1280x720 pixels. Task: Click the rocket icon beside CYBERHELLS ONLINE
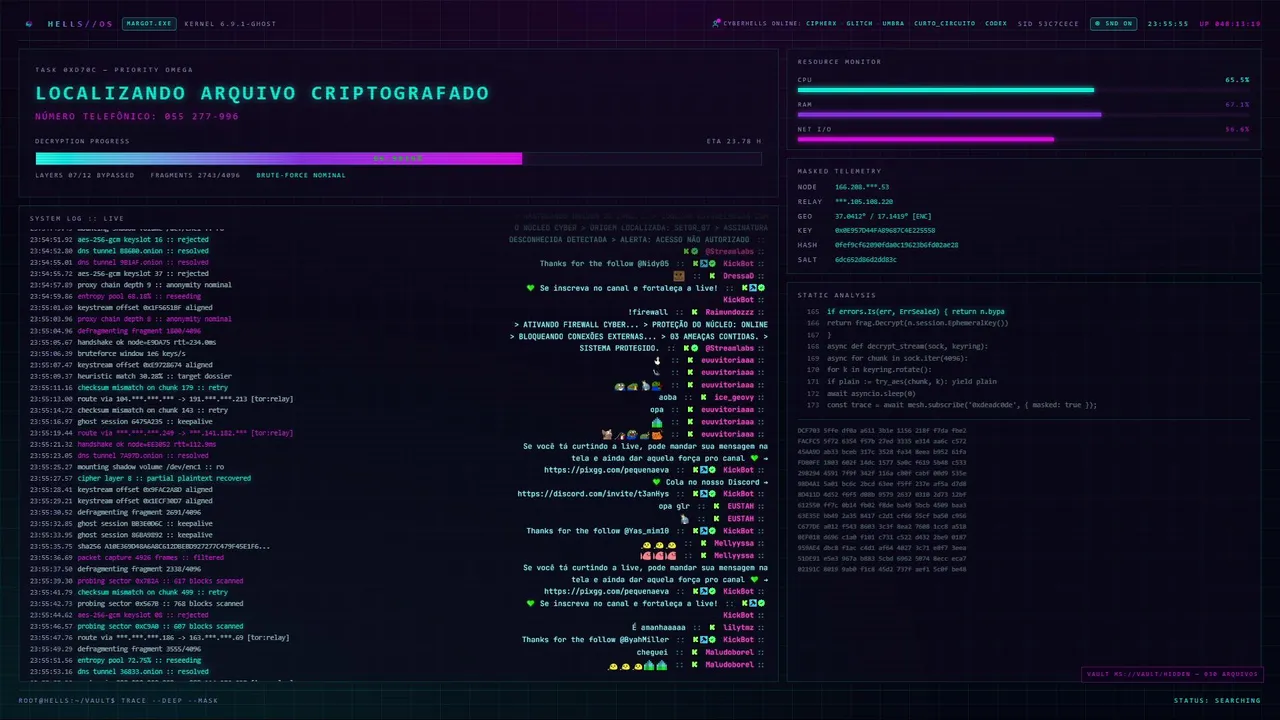tap(716, 23)
